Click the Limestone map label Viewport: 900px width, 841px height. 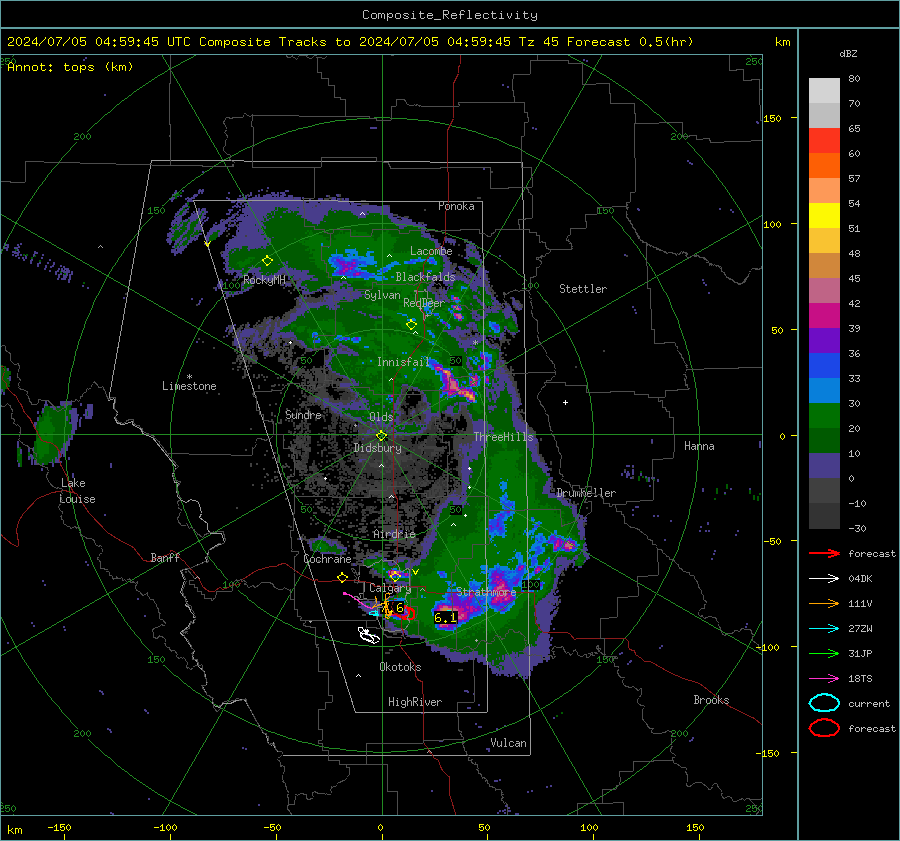coord(189,386)
